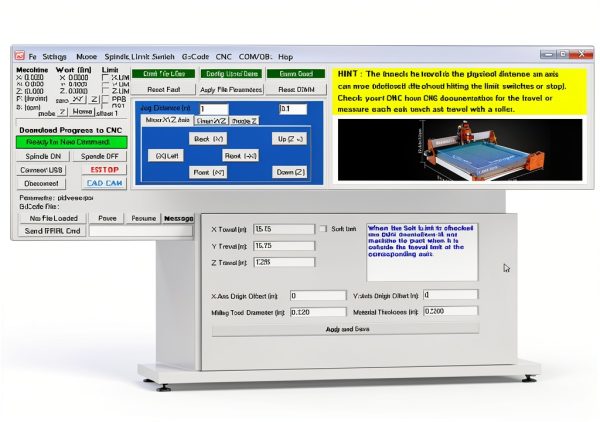Jog Front (-Y) button

(208, 172)
